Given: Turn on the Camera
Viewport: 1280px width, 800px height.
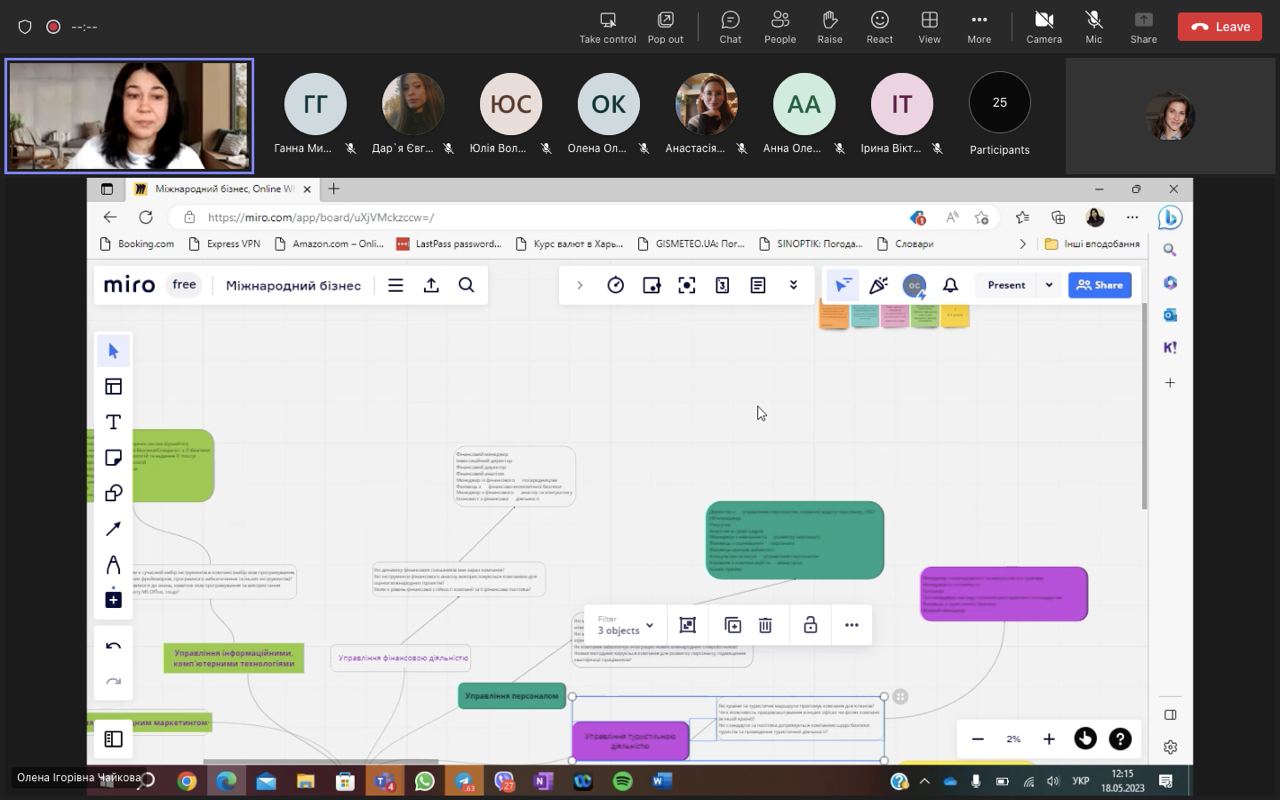Looking at the screenshot, I should 1043,27.
